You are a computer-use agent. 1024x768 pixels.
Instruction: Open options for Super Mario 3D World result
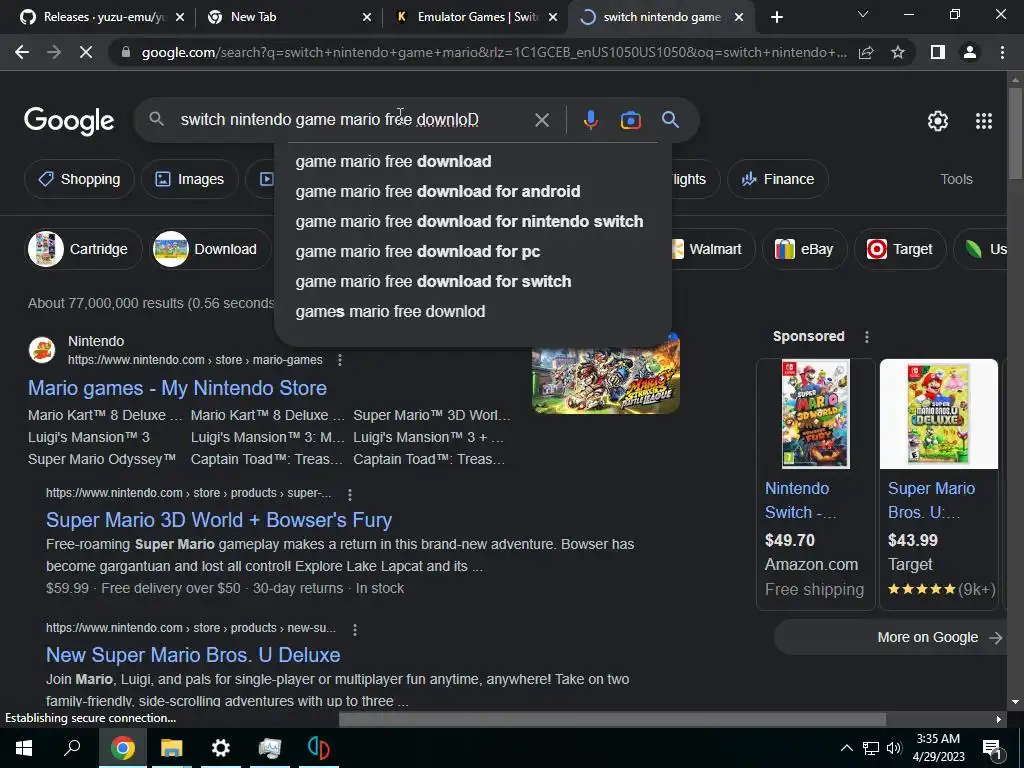[349, 494]
